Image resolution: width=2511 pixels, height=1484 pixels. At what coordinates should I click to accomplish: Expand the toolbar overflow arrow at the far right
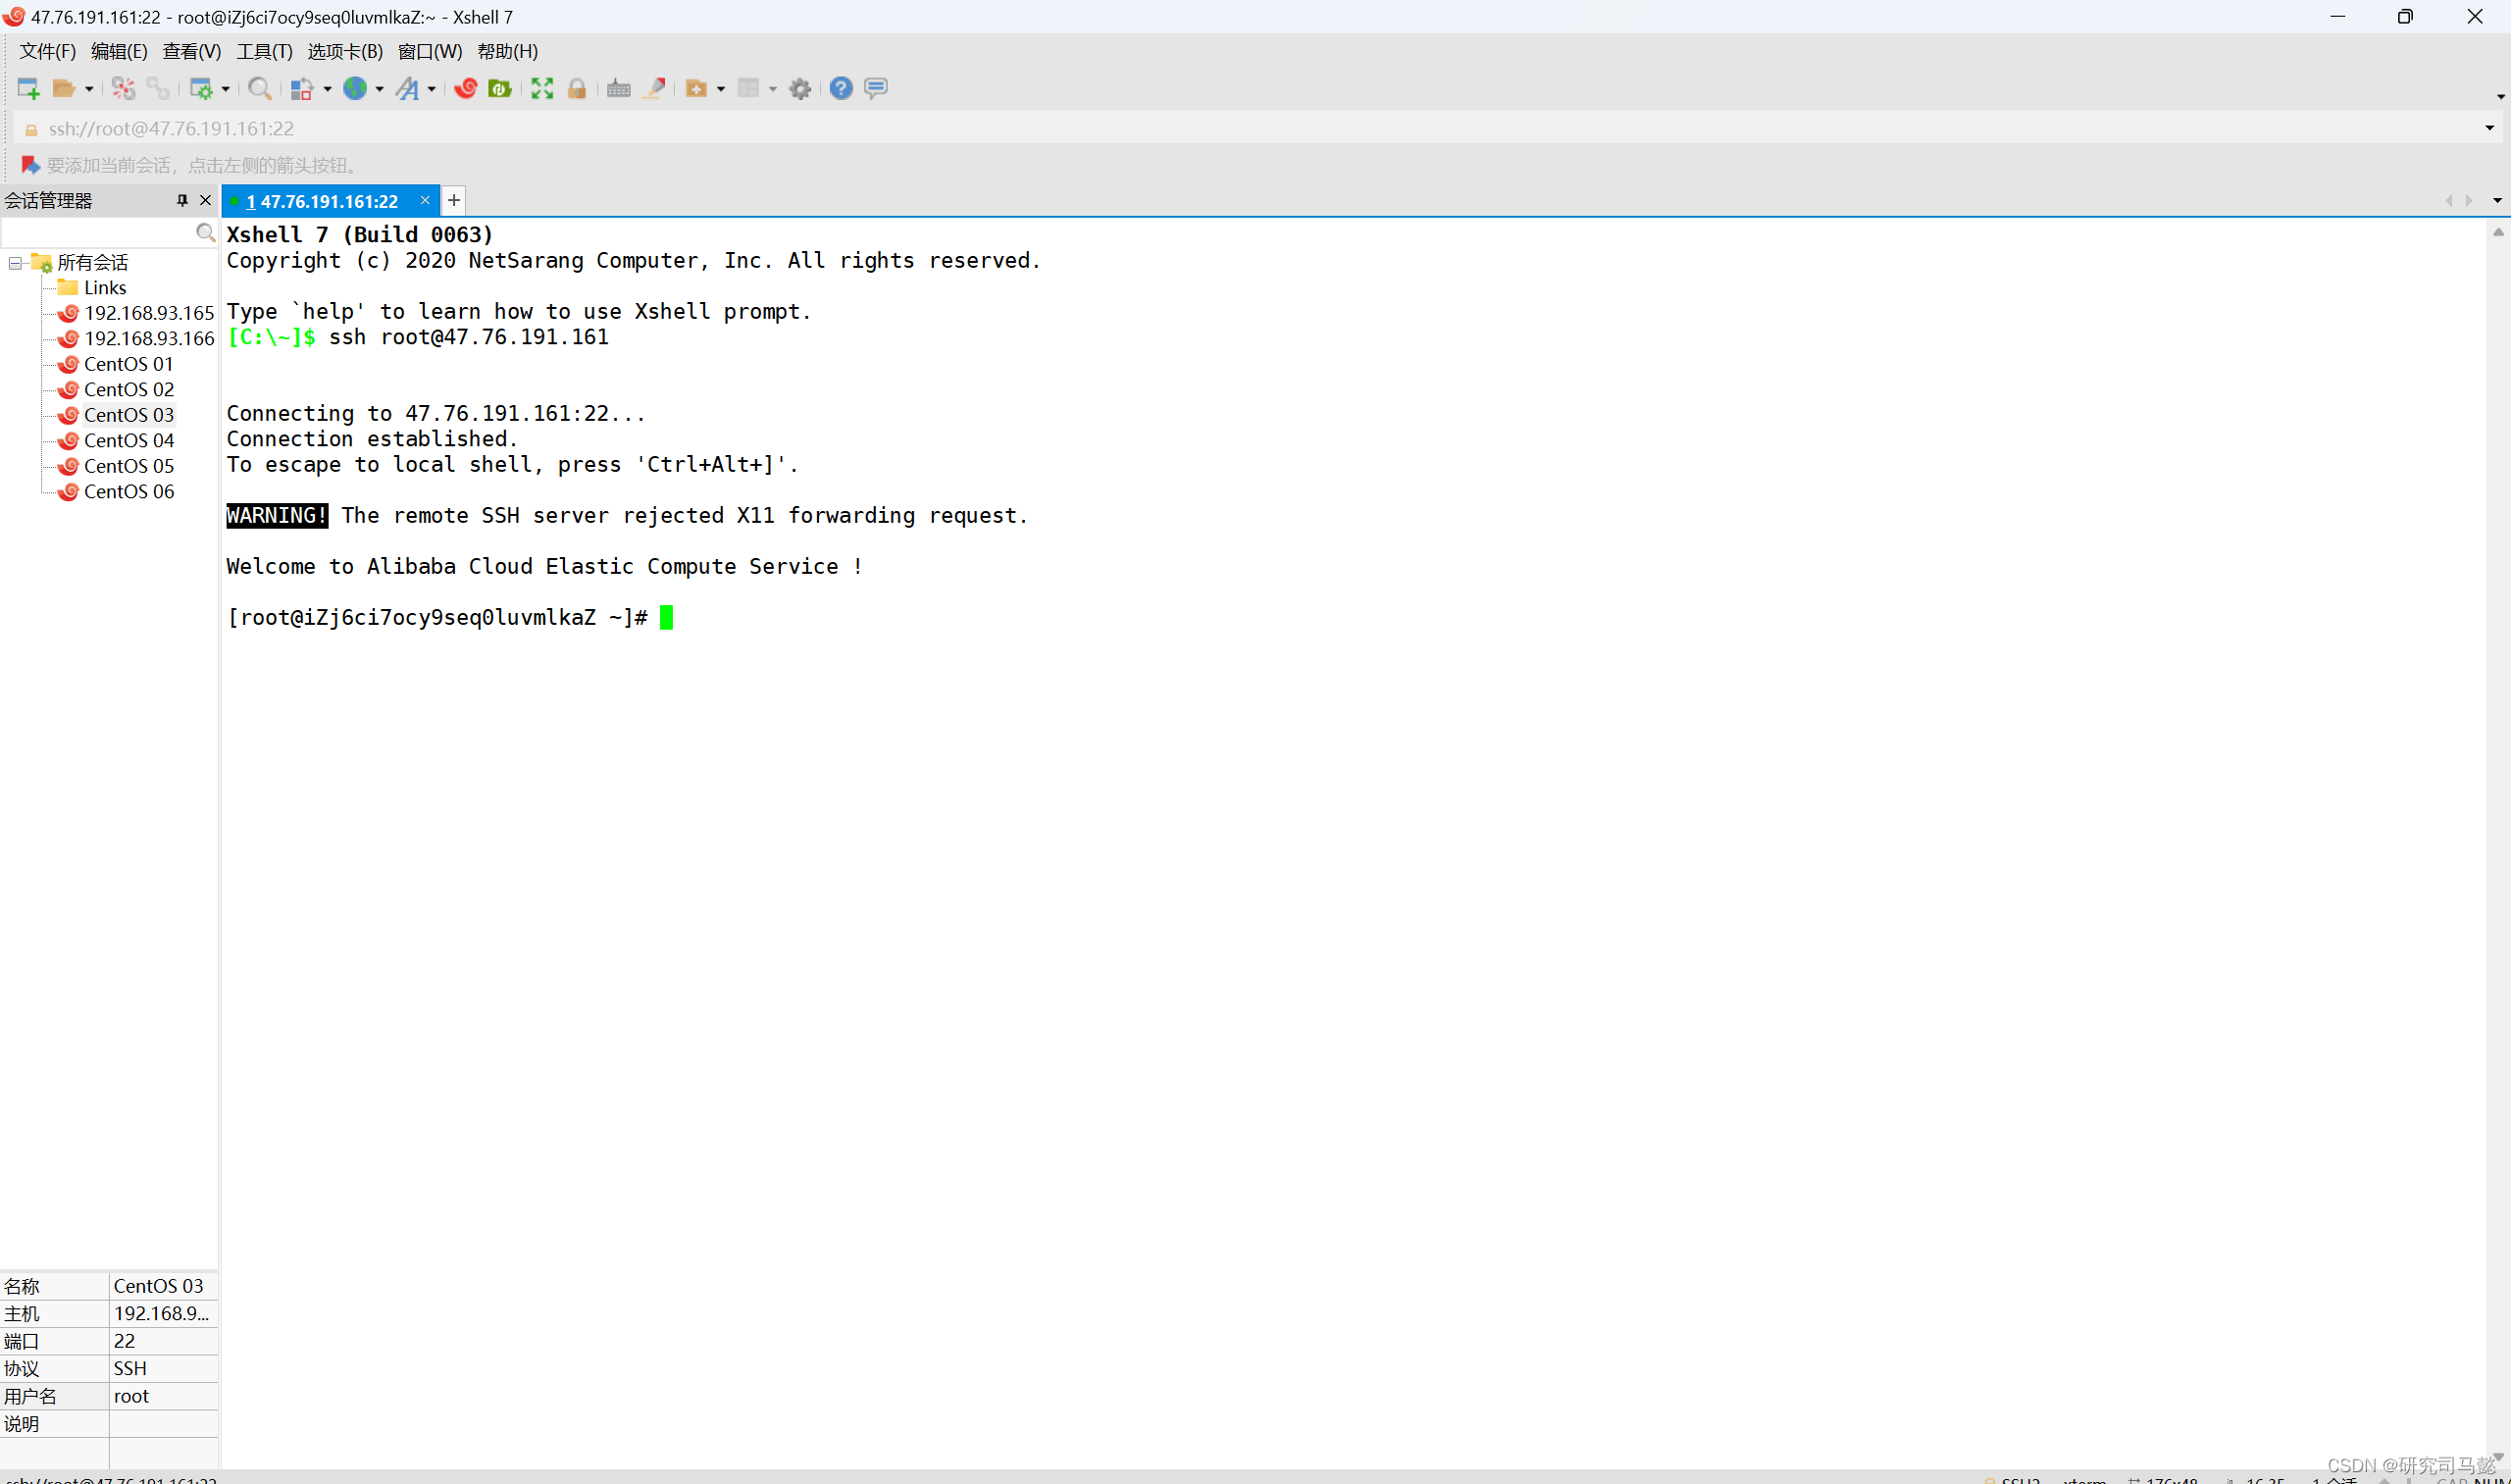point(2500,97)
